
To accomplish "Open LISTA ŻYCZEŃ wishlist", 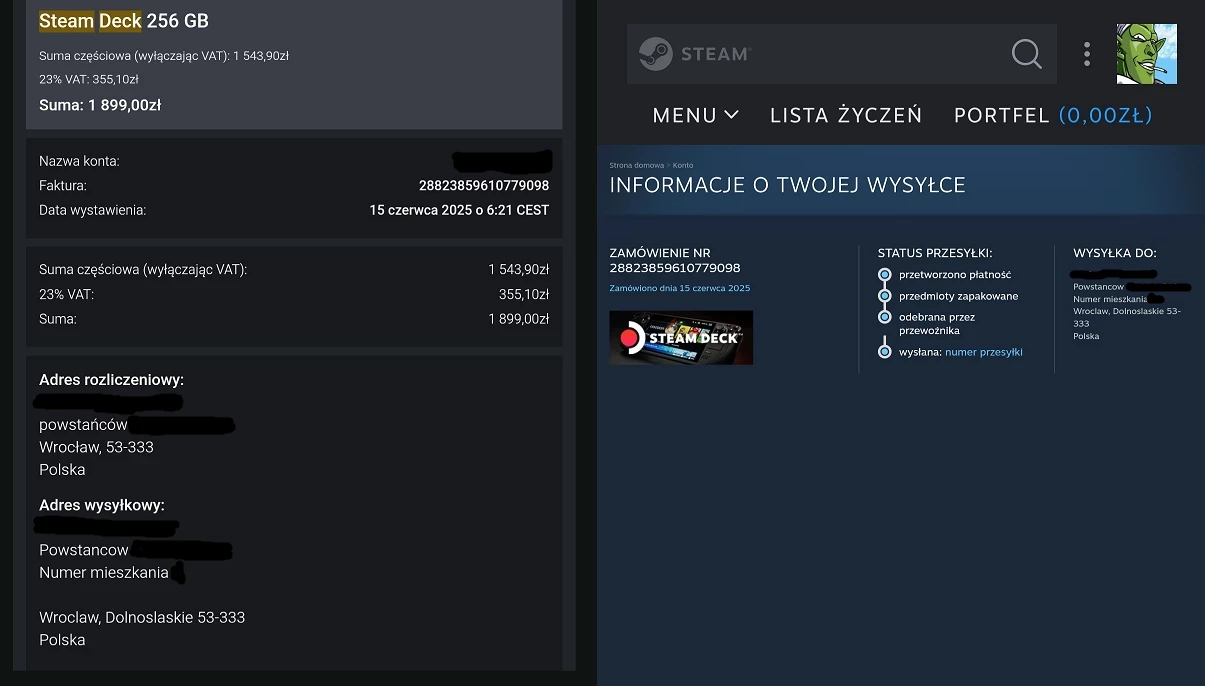I will (x=845, y=115).
